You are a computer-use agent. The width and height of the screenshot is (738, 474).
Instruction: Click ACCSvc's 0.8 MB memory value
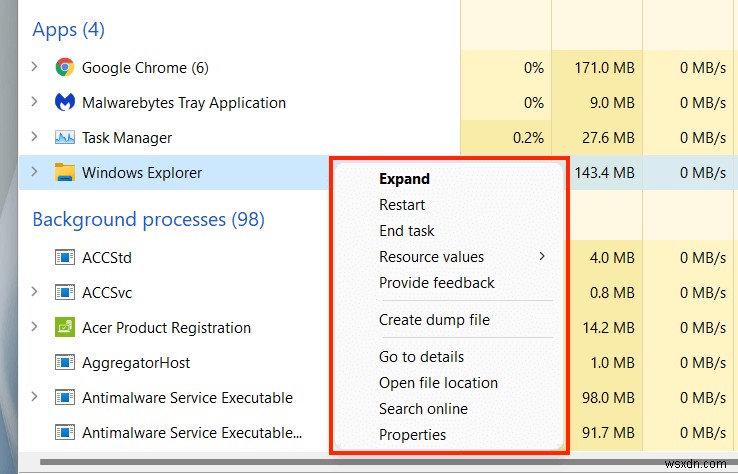pyautogui.click(x=612, y=293)
